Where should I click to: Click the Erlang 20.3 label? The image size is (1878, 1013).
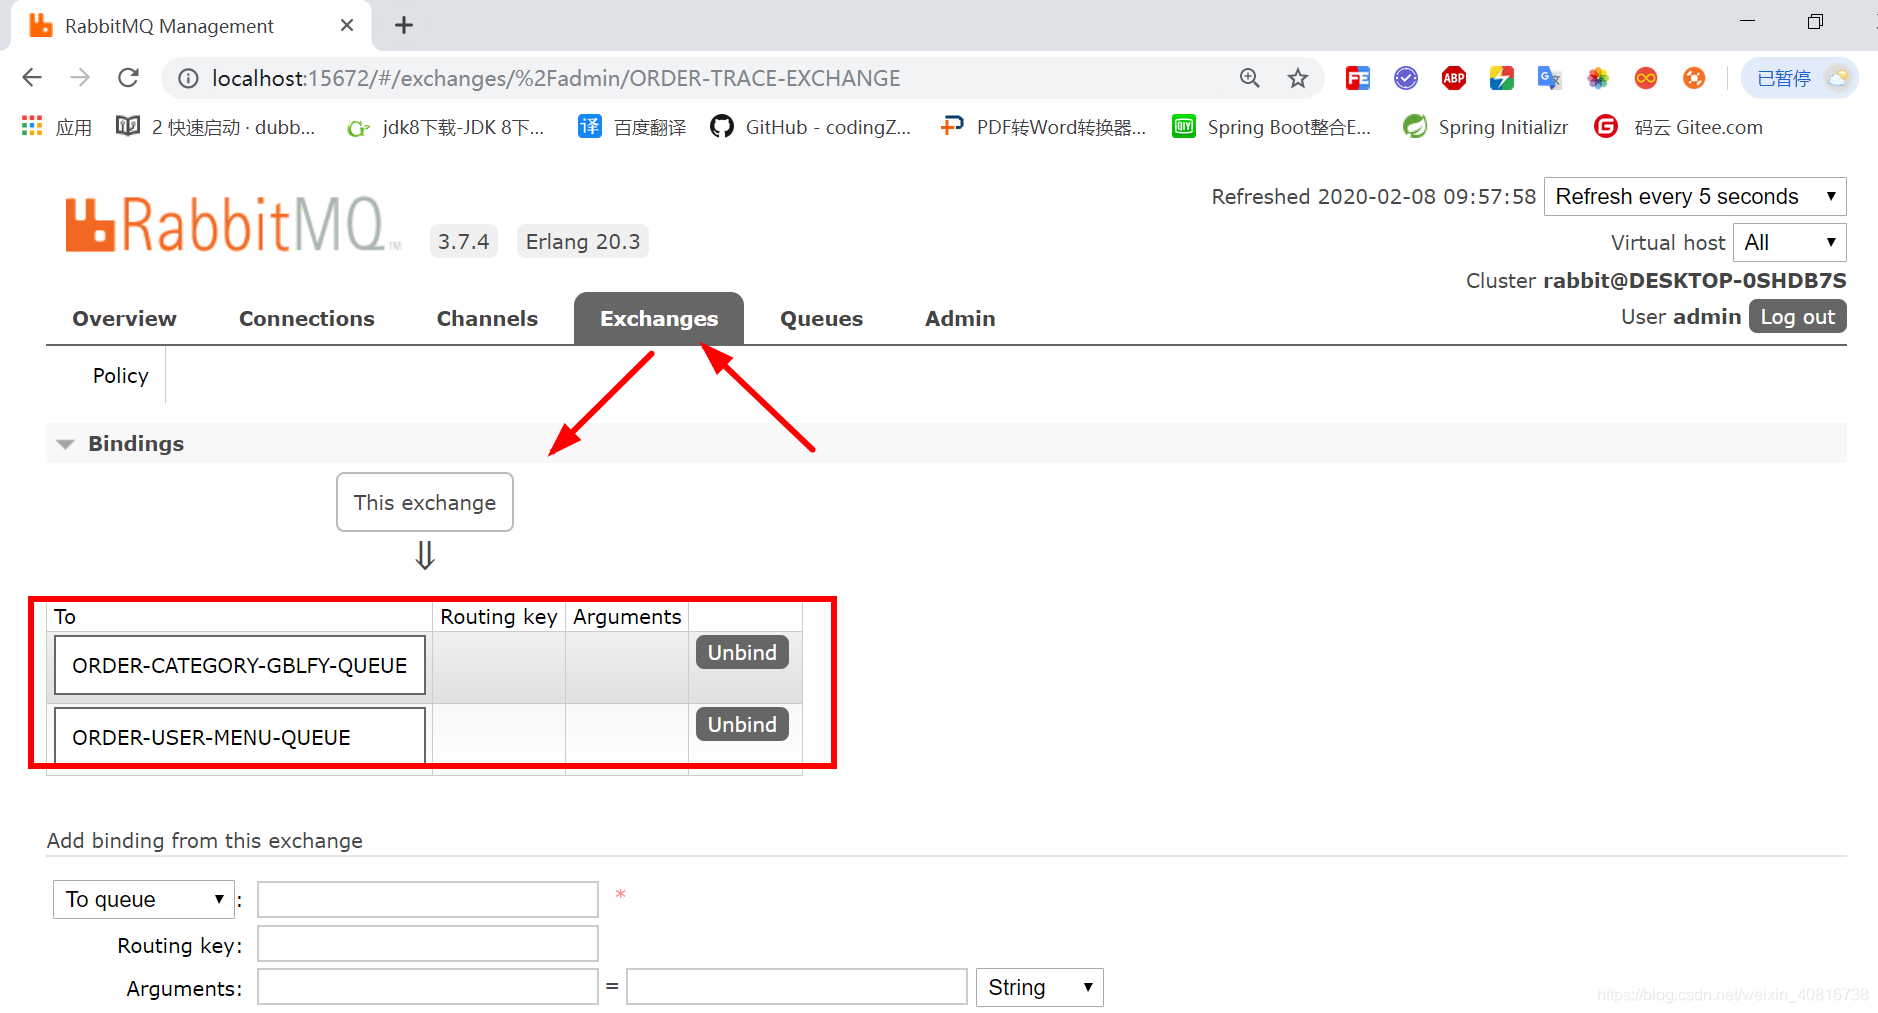(x=583, y=241)
